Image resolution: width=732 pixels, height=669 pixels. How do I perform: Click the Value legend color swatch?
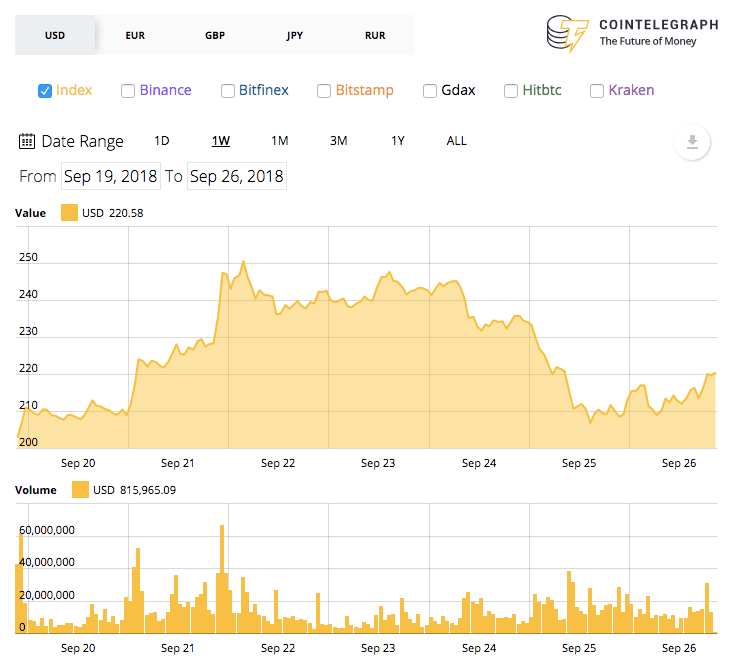(69, 212)
